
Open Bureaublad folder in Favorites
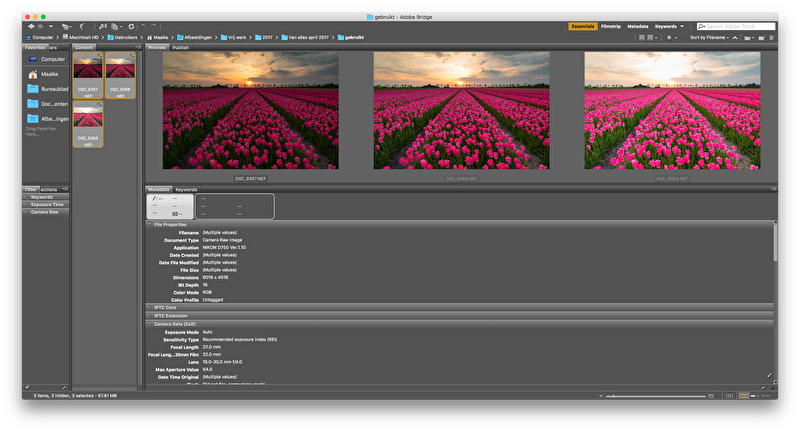tap(47, 89)
